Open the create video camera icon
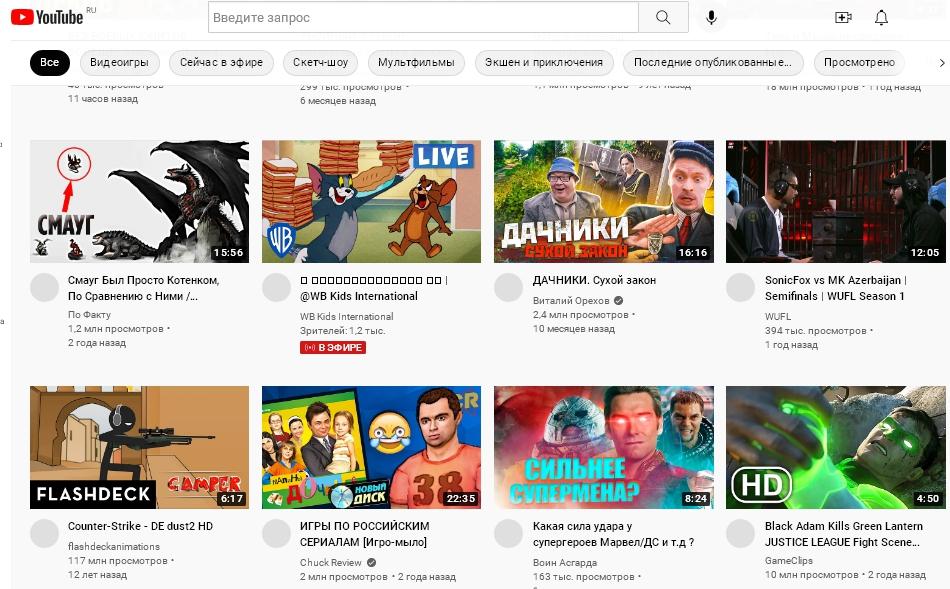The image size is (950, 589). click(x=843, y=18)
